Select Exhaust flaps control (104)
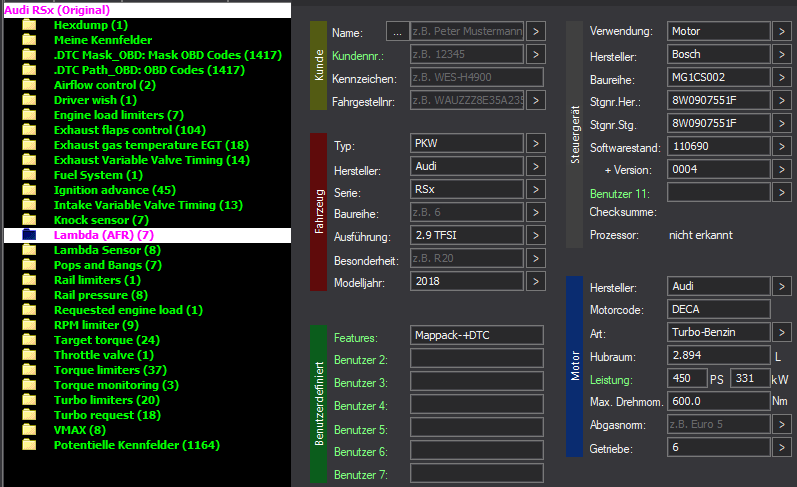 point(130,130)
